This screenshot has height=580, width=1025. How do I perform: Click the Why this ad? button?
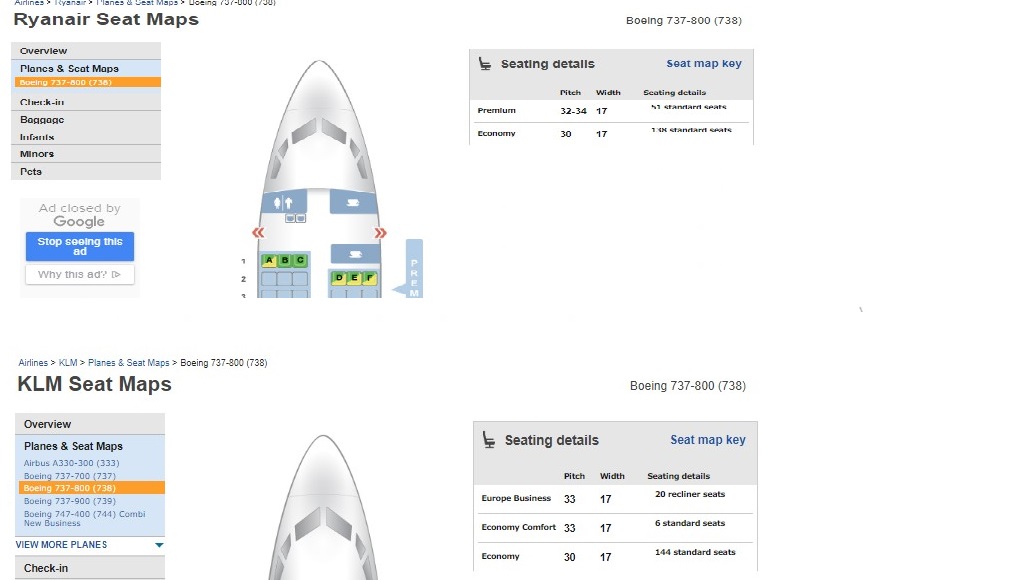[80, 274]
